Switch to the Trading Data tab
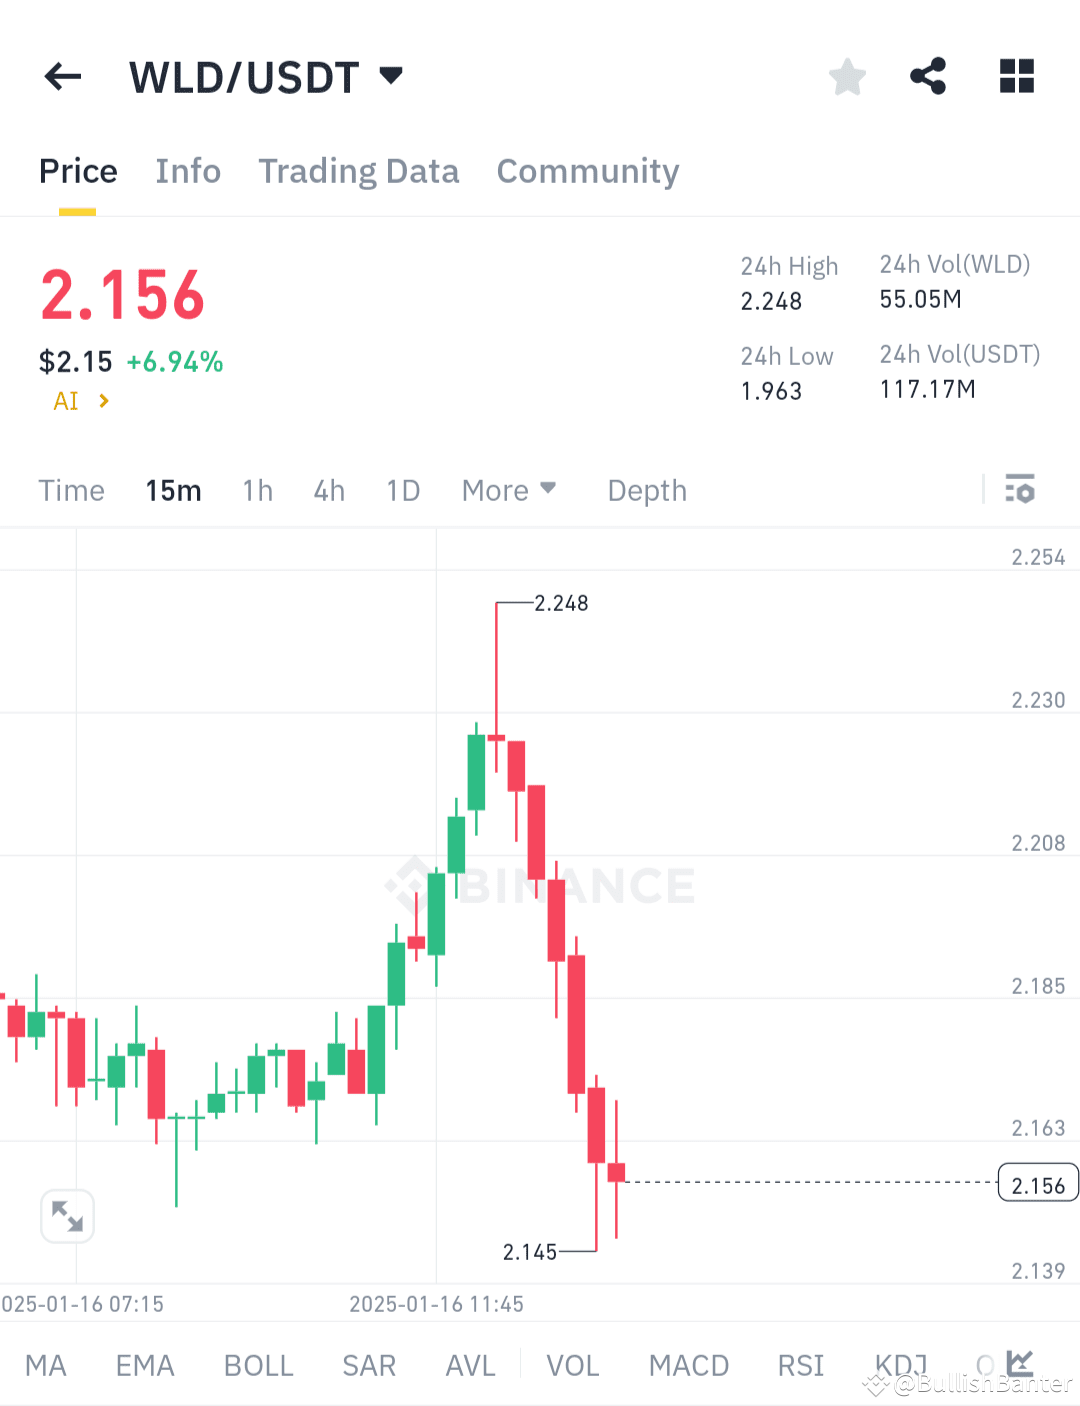This screenshot has height=1406, width=1080. pos(358,171)
